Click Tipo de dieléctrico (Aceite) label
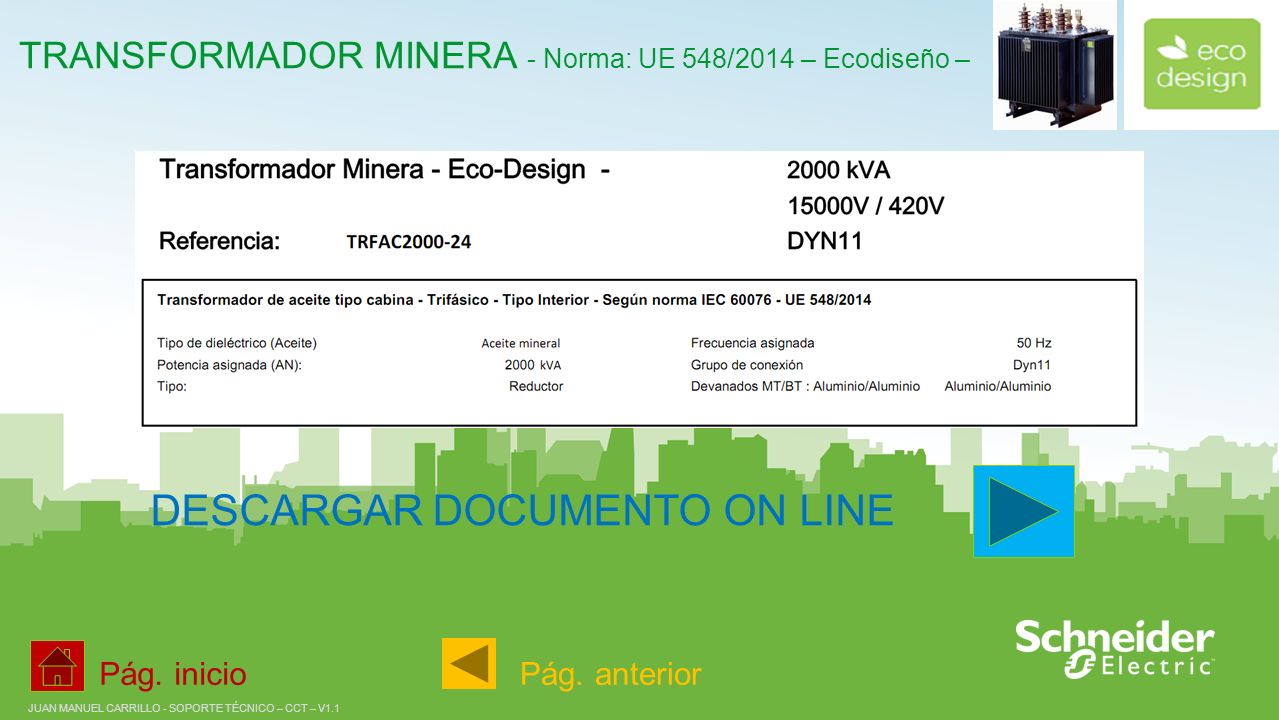The height and width of the screenshot is (720, 1279). [237, 343]
